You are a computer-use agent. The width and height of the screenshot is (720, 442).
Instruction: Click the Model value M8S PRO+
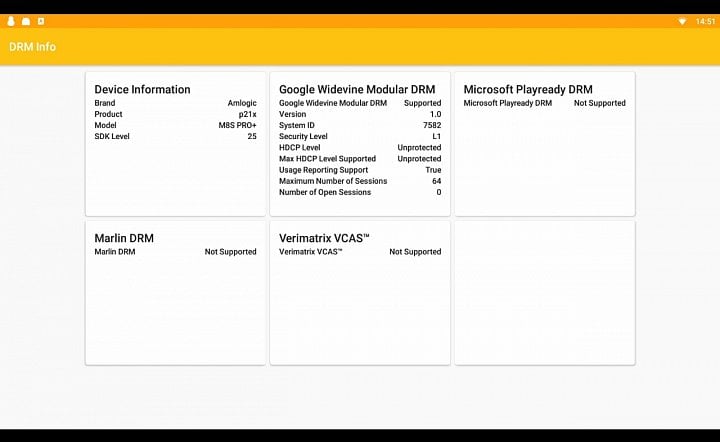[x=237, y=125]
